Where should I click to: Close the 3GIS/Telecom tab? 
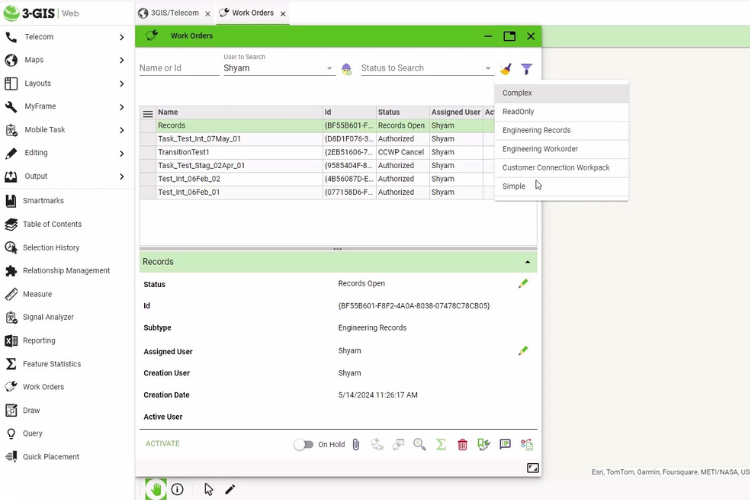(208, 14)
